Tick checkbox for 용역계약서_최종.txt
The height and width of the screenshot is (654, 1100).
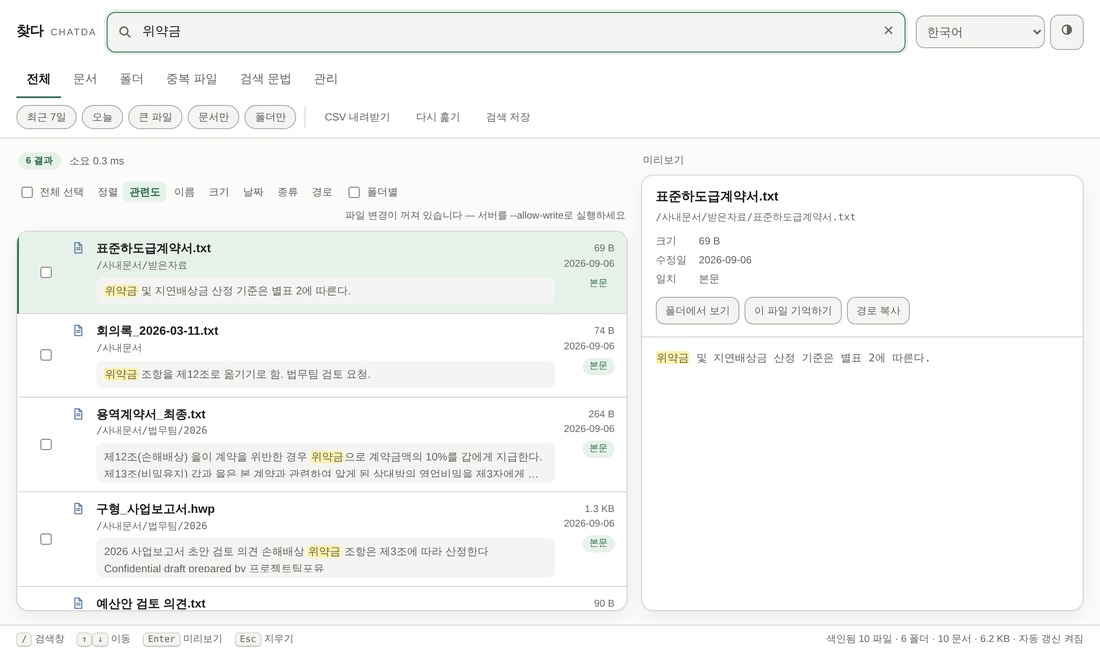click(46, 444)
